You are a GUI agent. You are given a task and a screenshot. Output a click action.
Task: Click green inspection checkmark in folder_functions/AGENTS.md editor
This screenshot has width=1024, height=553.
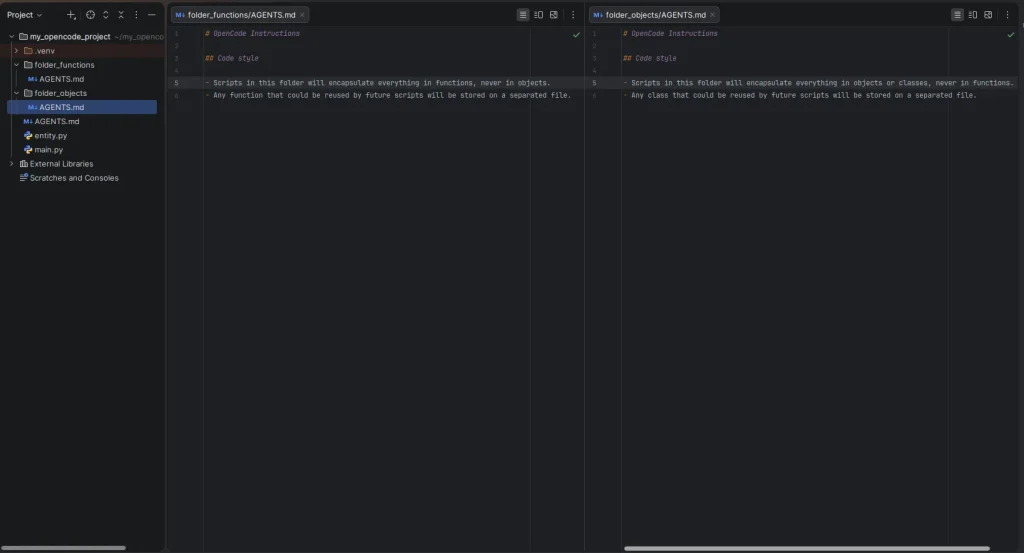click(576, 35)
